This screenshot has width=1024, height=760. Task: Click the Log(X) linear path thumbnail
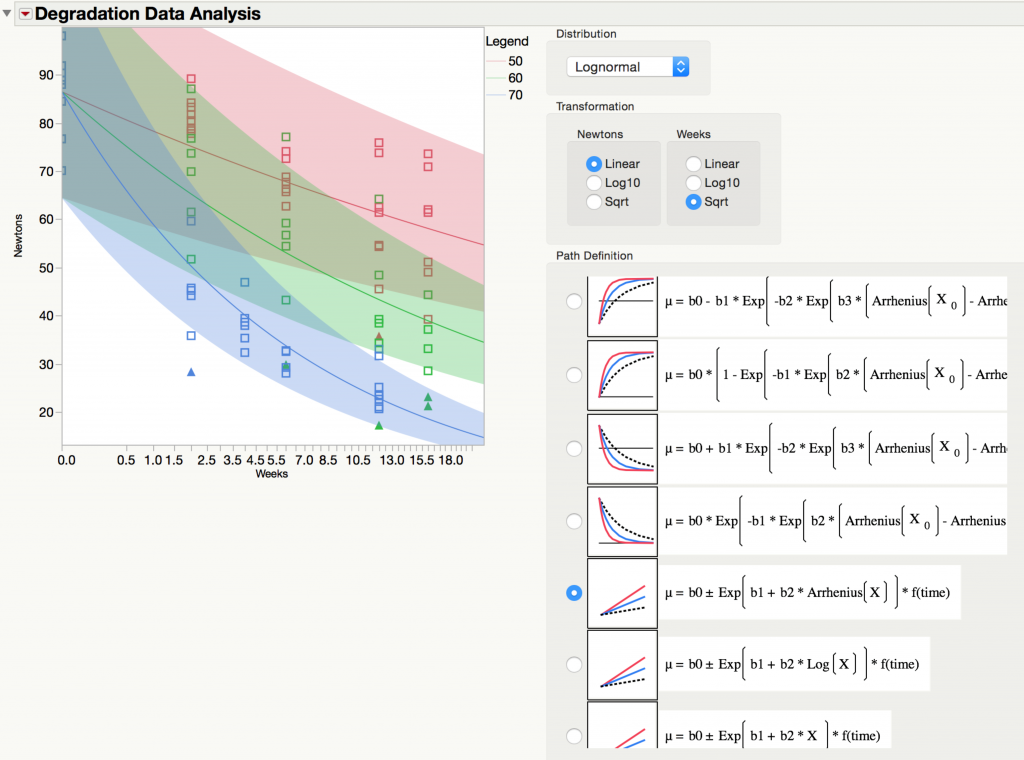click(x=622, y=664)
